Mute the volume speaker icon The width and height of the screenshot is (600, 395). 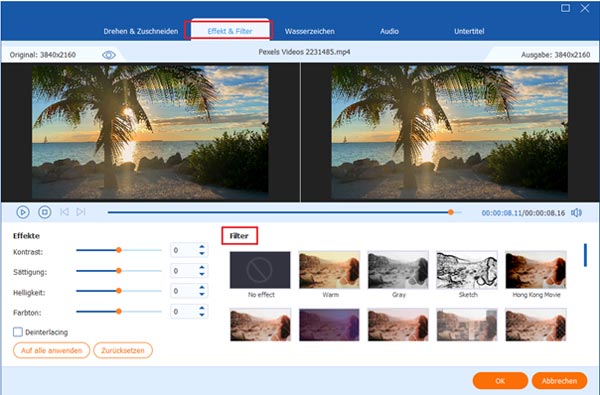(576, 212)
